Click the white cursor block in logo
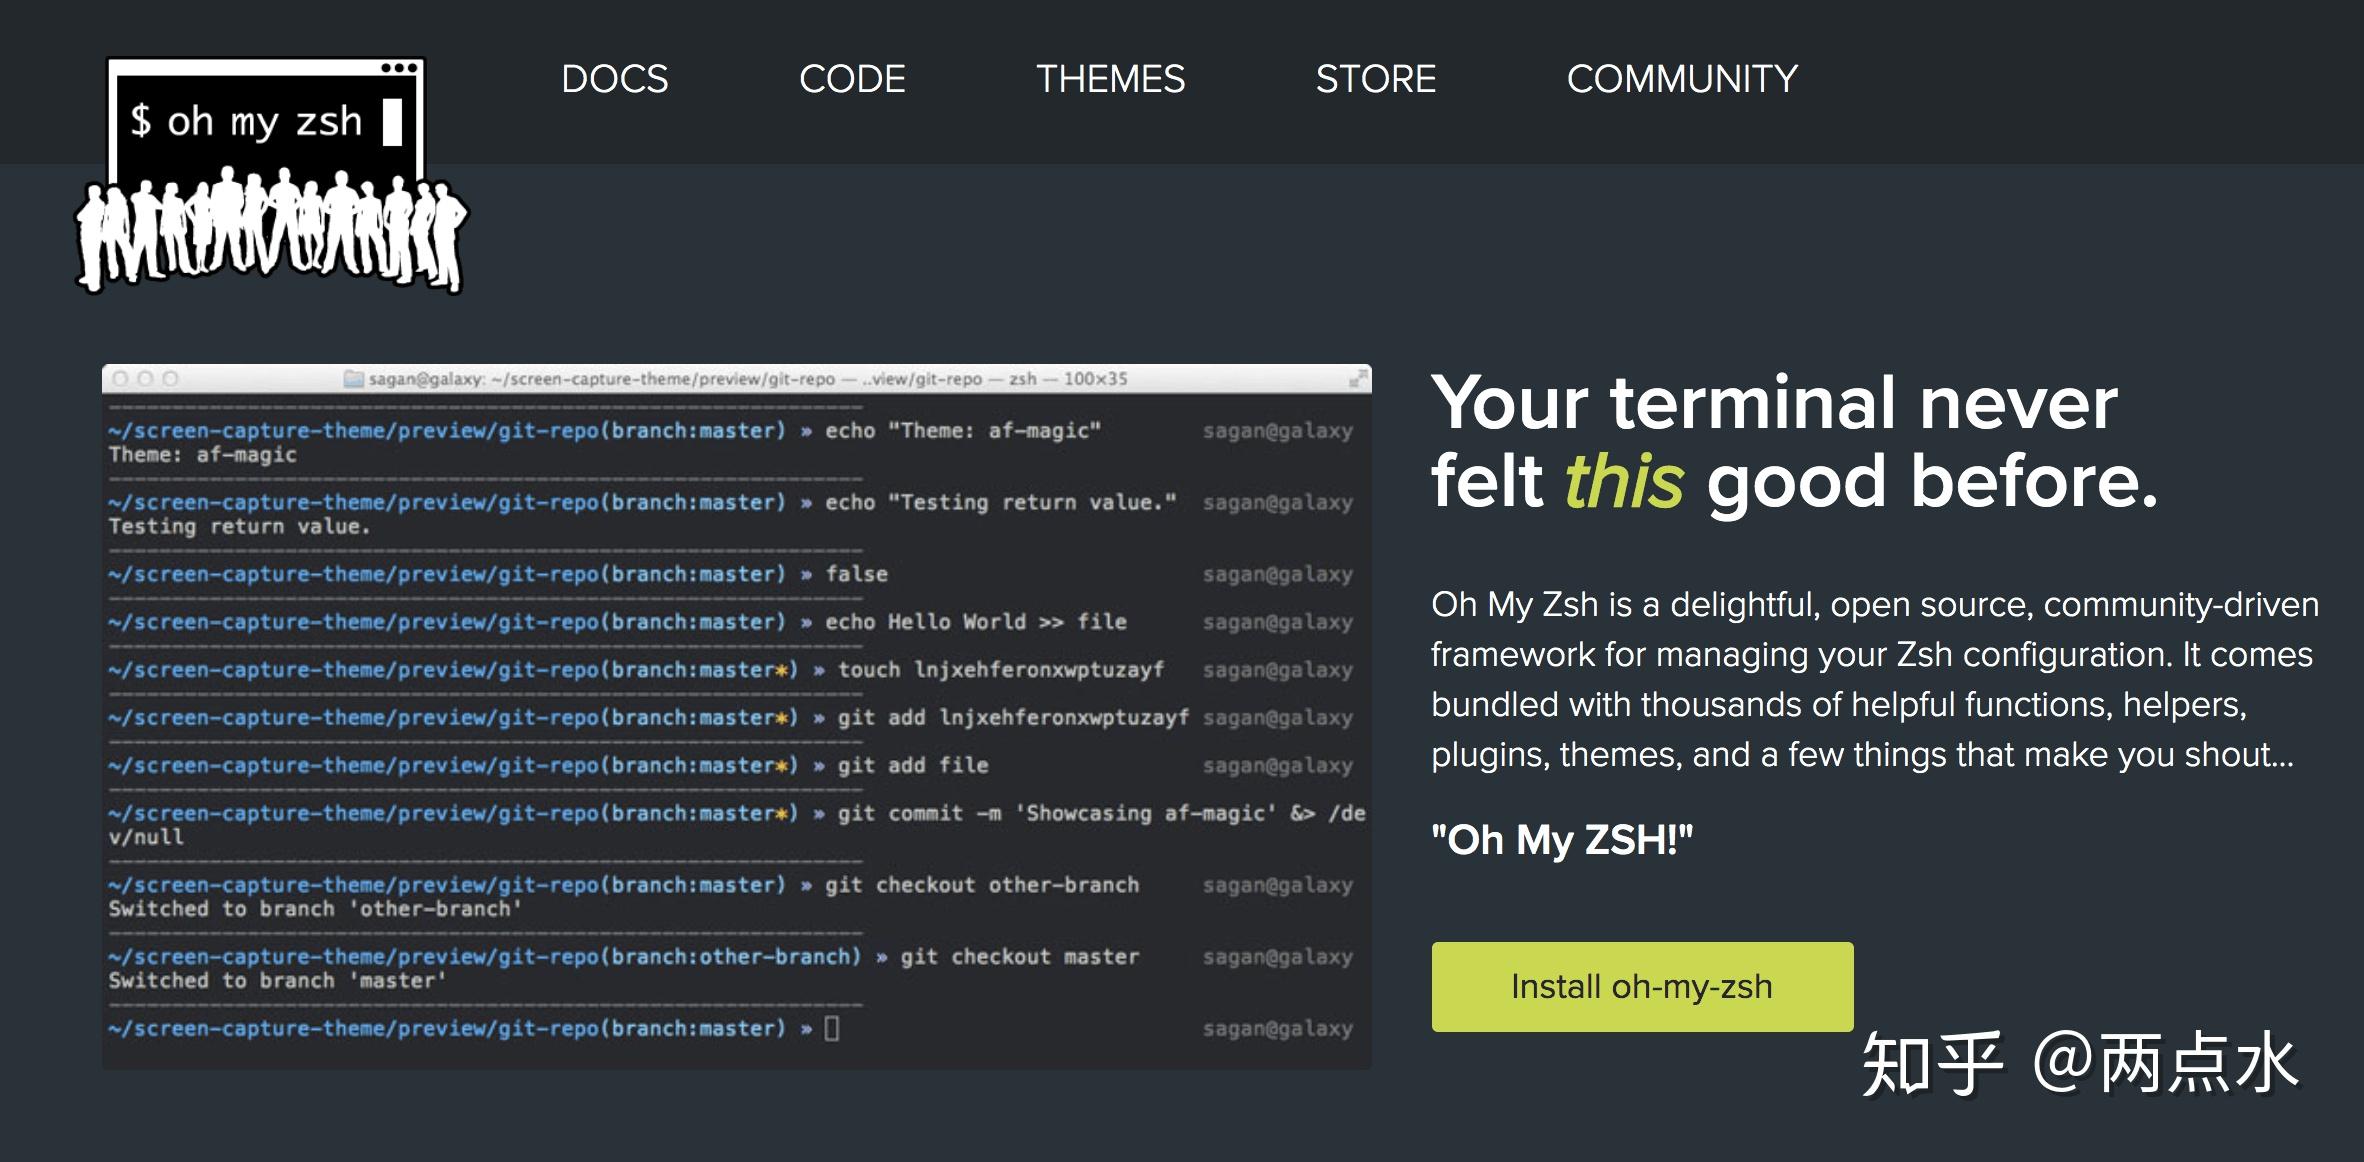This screenshot has width=2364, height=1162. tap(392, 122)
